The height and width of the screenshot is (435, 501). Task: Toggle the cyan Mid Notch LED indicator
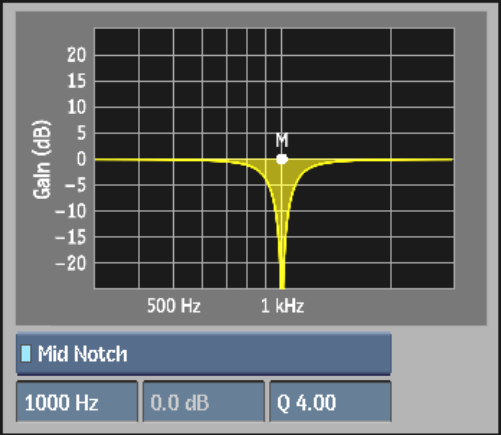26,354
